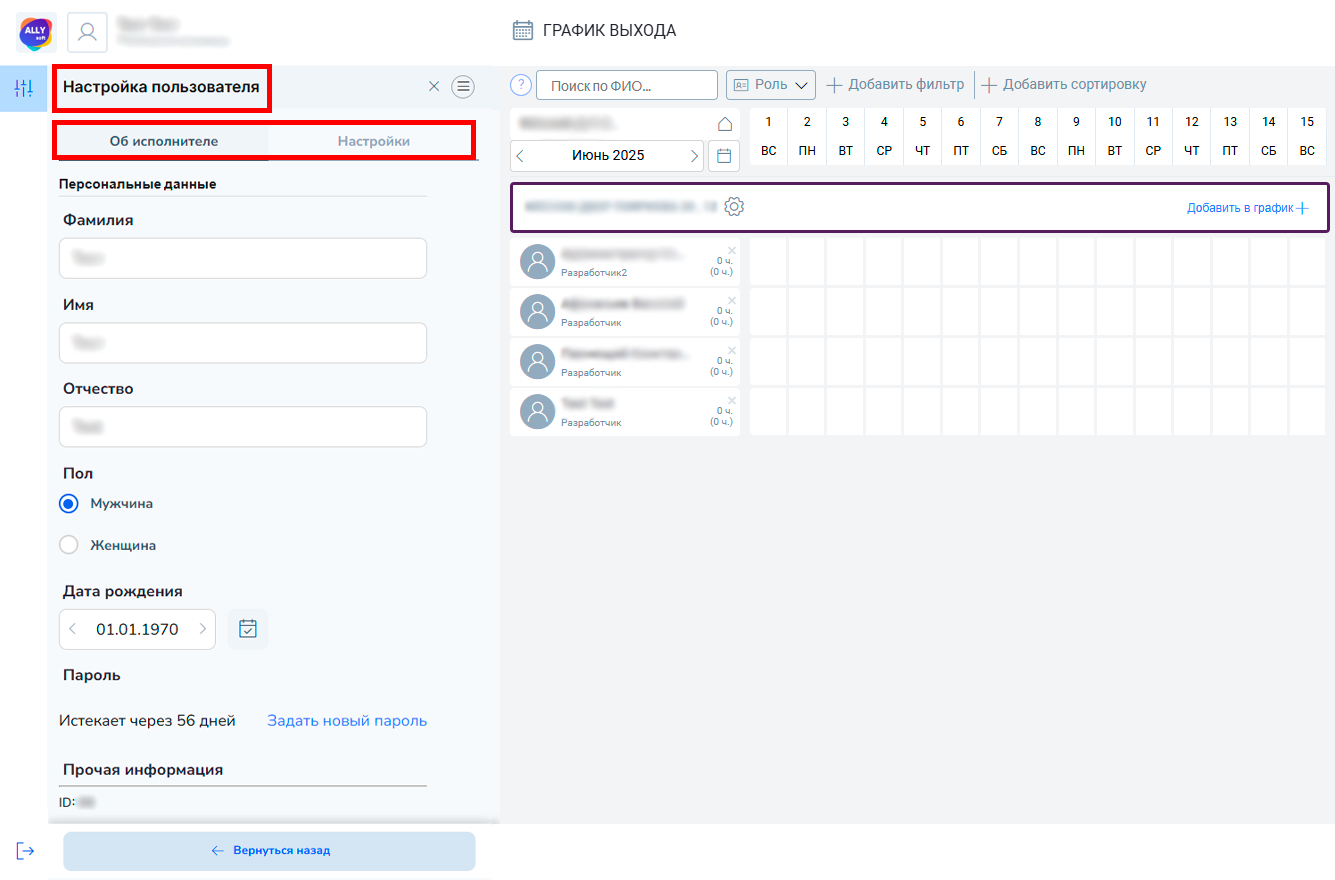Image resolution: width=1335 pixels, height=880 pixels.
Task: Open the calendar picker next to Июнь 2025
Action: pyautogui.click(x=724, y=156)
